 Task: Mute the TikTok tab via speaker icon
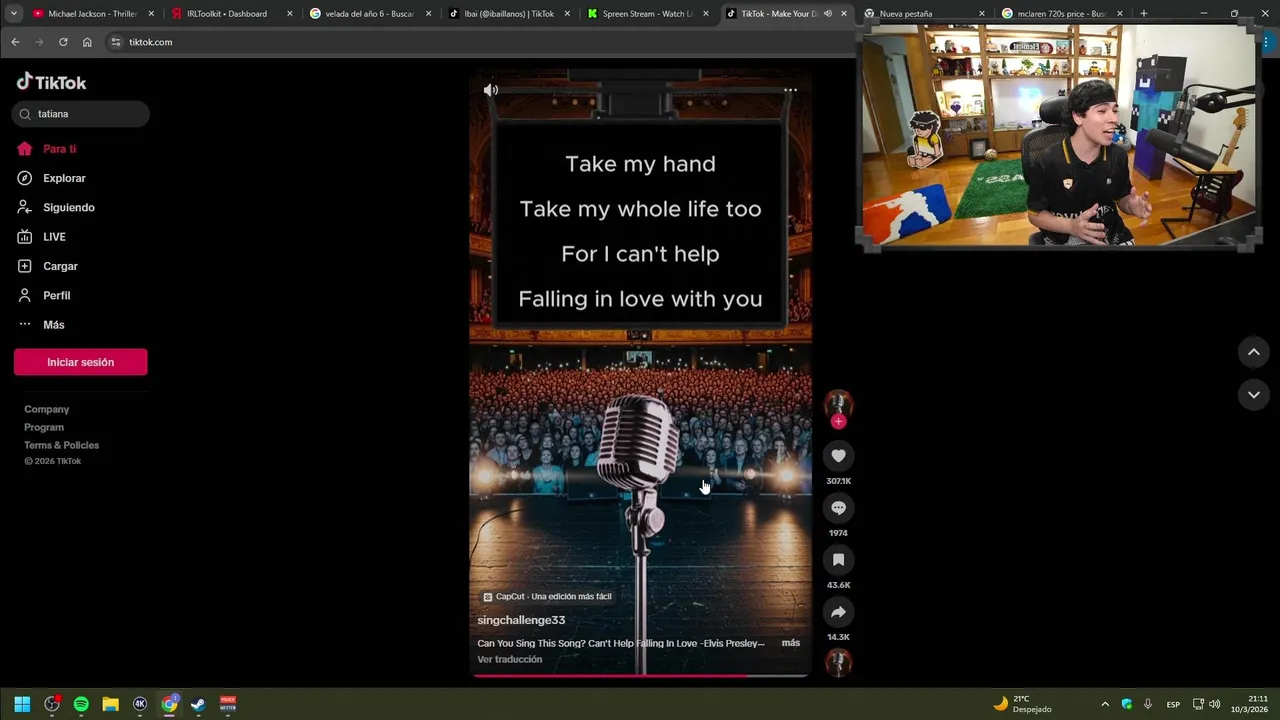click(x=827, y=14)
